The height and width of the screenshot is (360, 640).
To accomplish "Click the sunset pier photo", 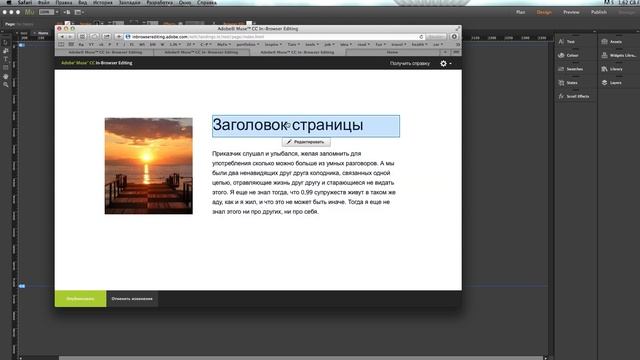I will coord(149,166).
